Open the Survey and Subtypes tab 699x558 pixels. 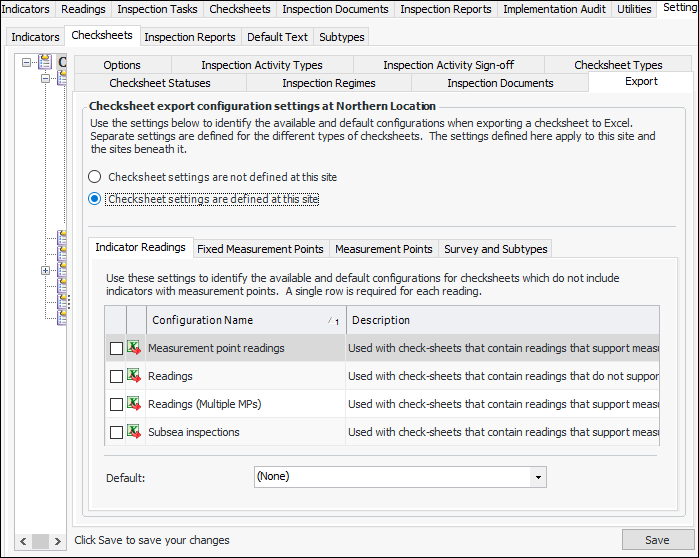494,249
